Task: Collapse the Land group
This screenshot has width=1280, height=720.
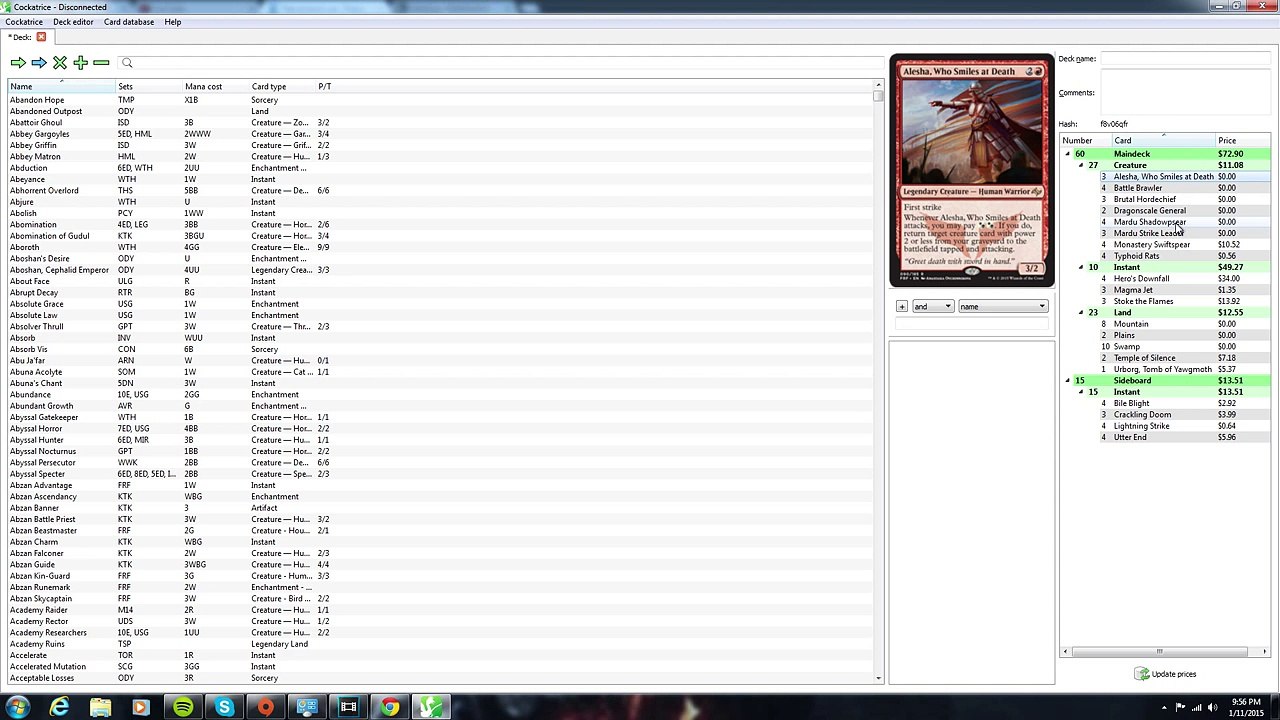Action: [1080, 313]
